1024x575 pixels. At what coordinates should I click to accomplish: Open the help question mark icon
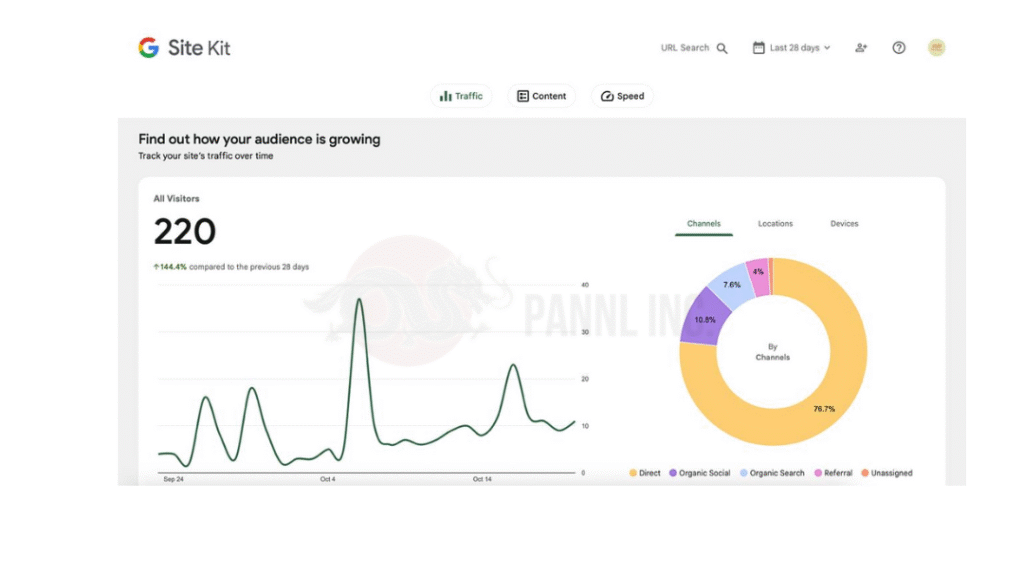pos(899,48)
